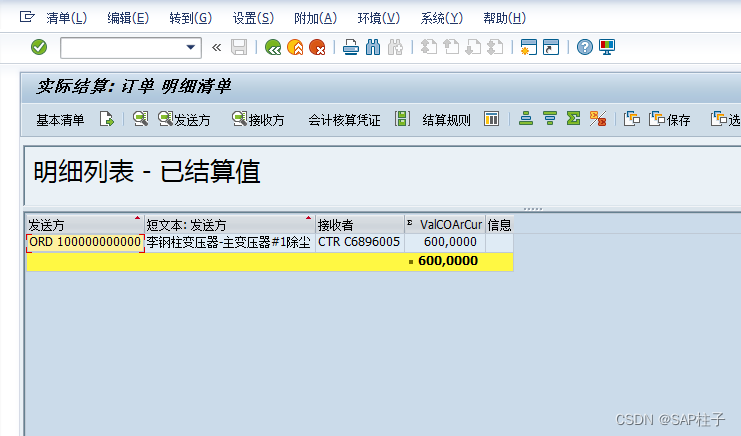The image size is (741, 436).
Task: Click the First Page icon
Action: click(429, 47)
